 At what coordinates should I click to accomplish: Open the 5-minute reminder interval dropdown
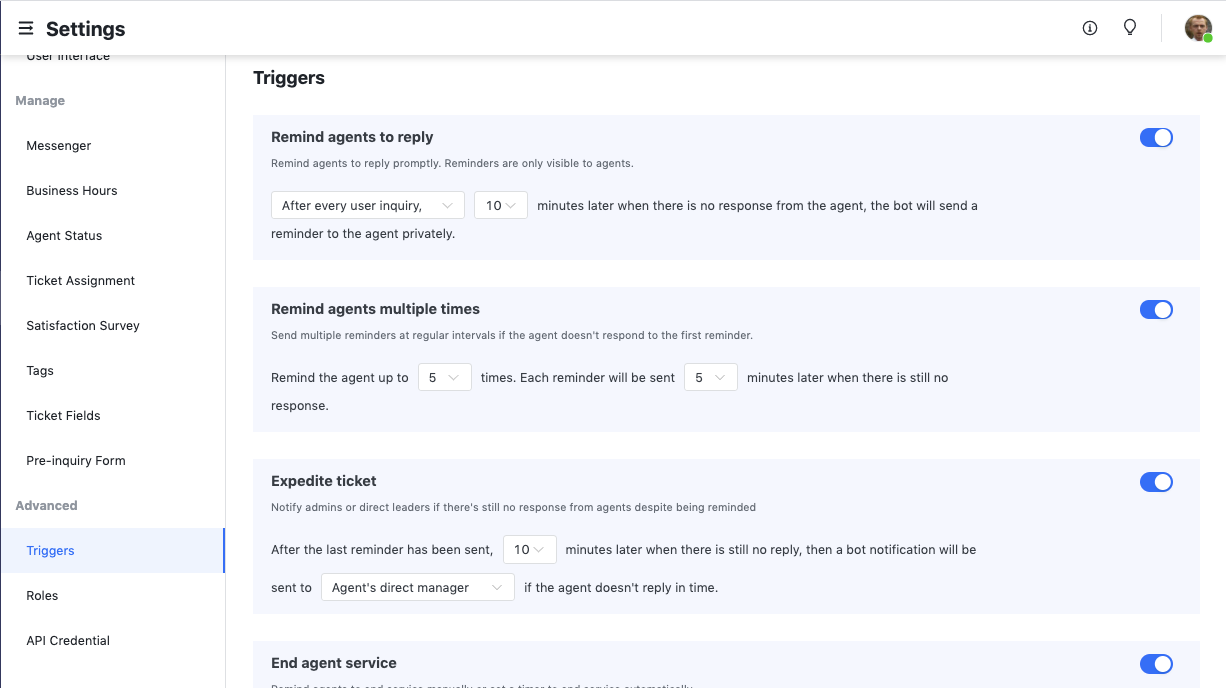[x=710, y=377]
